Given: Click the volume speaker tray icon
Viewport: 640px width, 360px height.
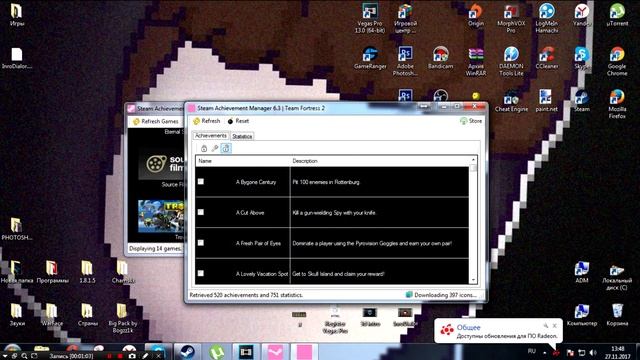Looking at the screenshot, I should point(593,353).
